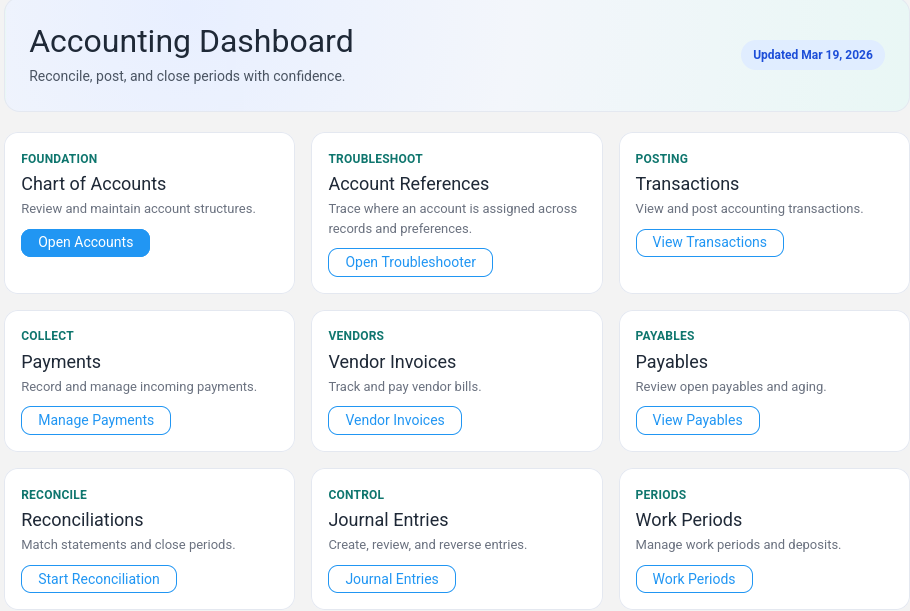Image resolution: width=910 pixels, height=611 pixels.
Task: Open the Journal Entries button
Action: pyautogui.click(x=392, y=579)
